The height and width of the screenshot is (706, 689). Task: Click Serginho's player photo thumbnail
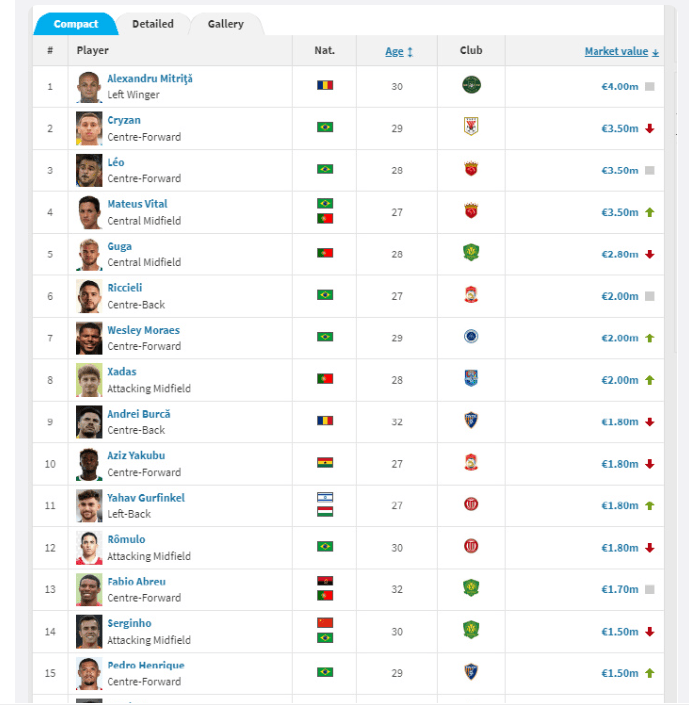89,631
